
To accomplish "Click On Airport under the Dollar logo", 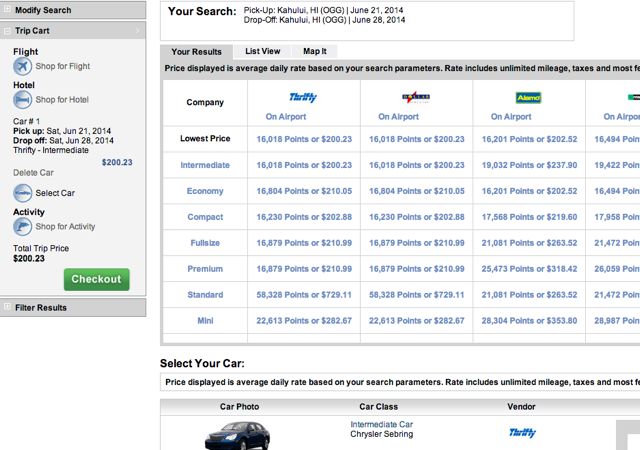I will [x=398, y=117].
